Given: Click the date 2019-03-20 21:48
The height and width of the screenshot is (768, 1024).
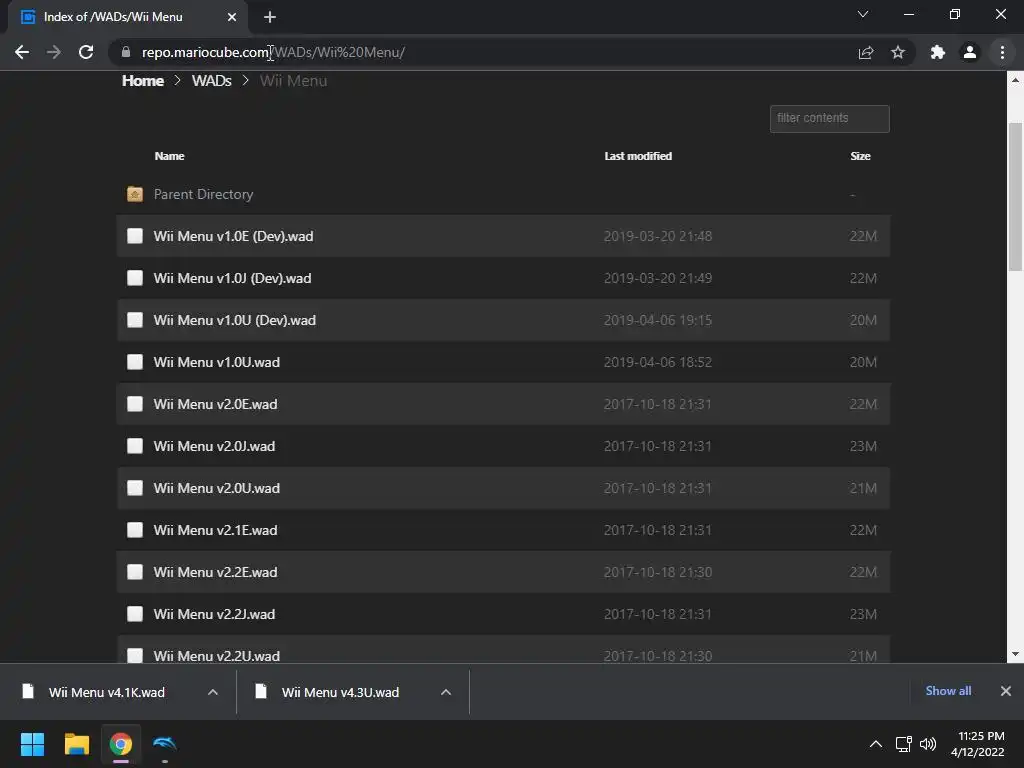Looking at the screenshot, I should [x=658, y=236].
